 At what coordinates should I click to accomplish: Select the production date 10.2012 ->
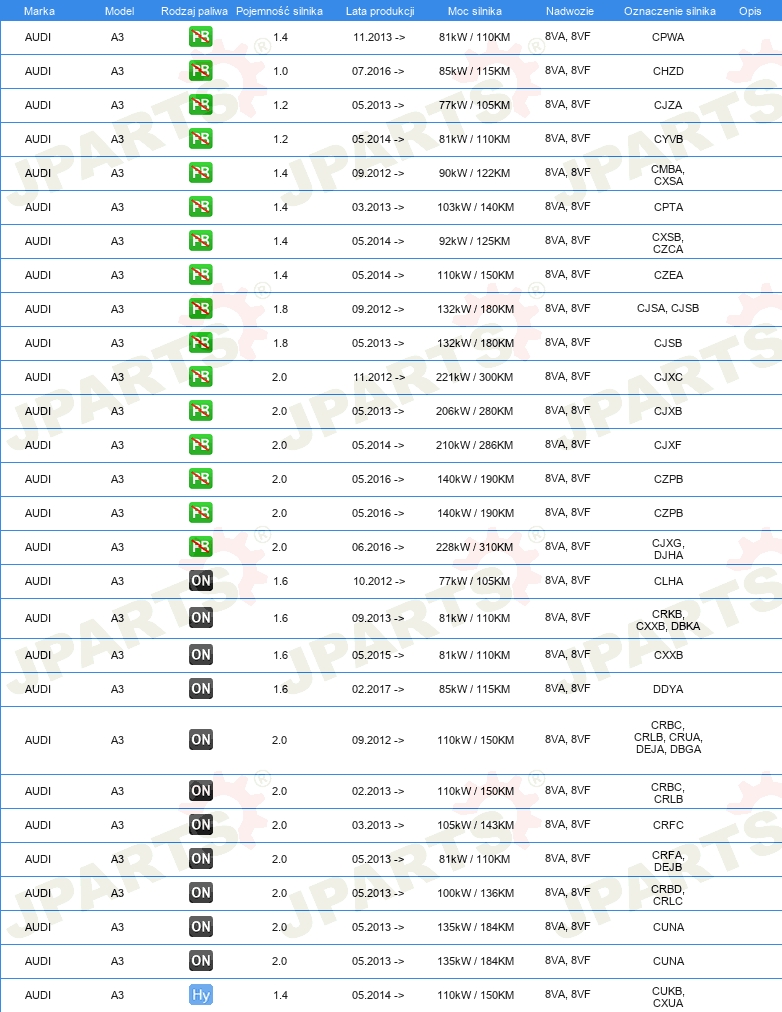pyautogui.click(x=379, y=581)
